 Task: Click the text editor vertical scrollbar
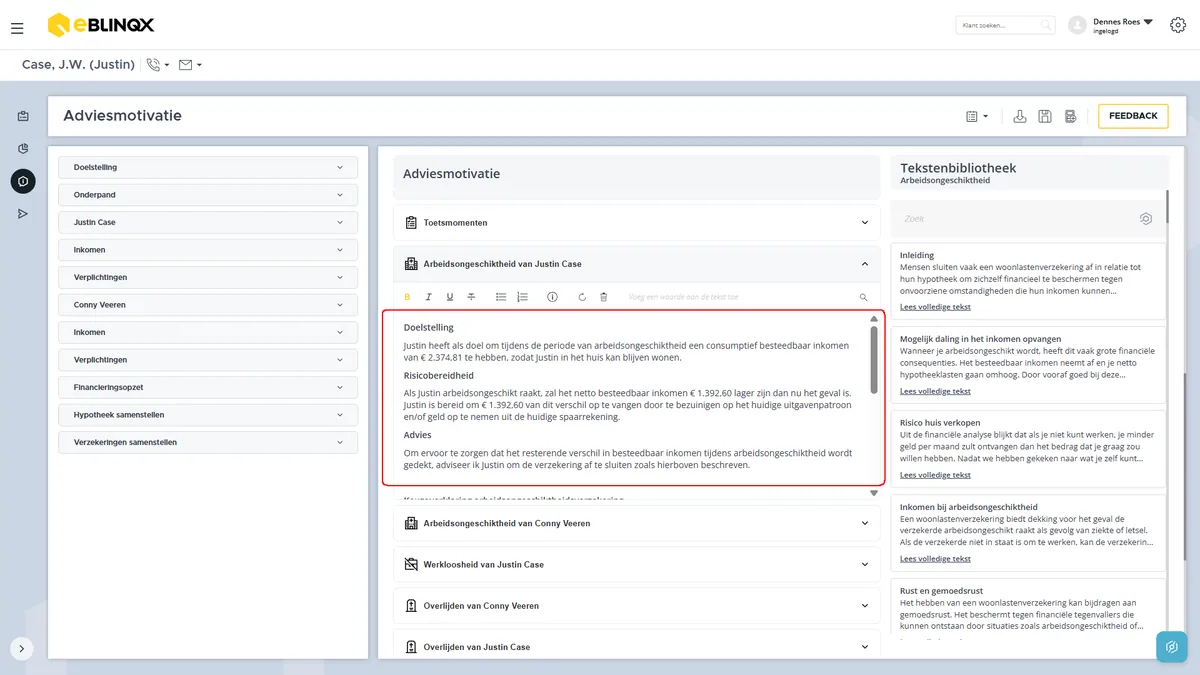(x=874, y=359)
